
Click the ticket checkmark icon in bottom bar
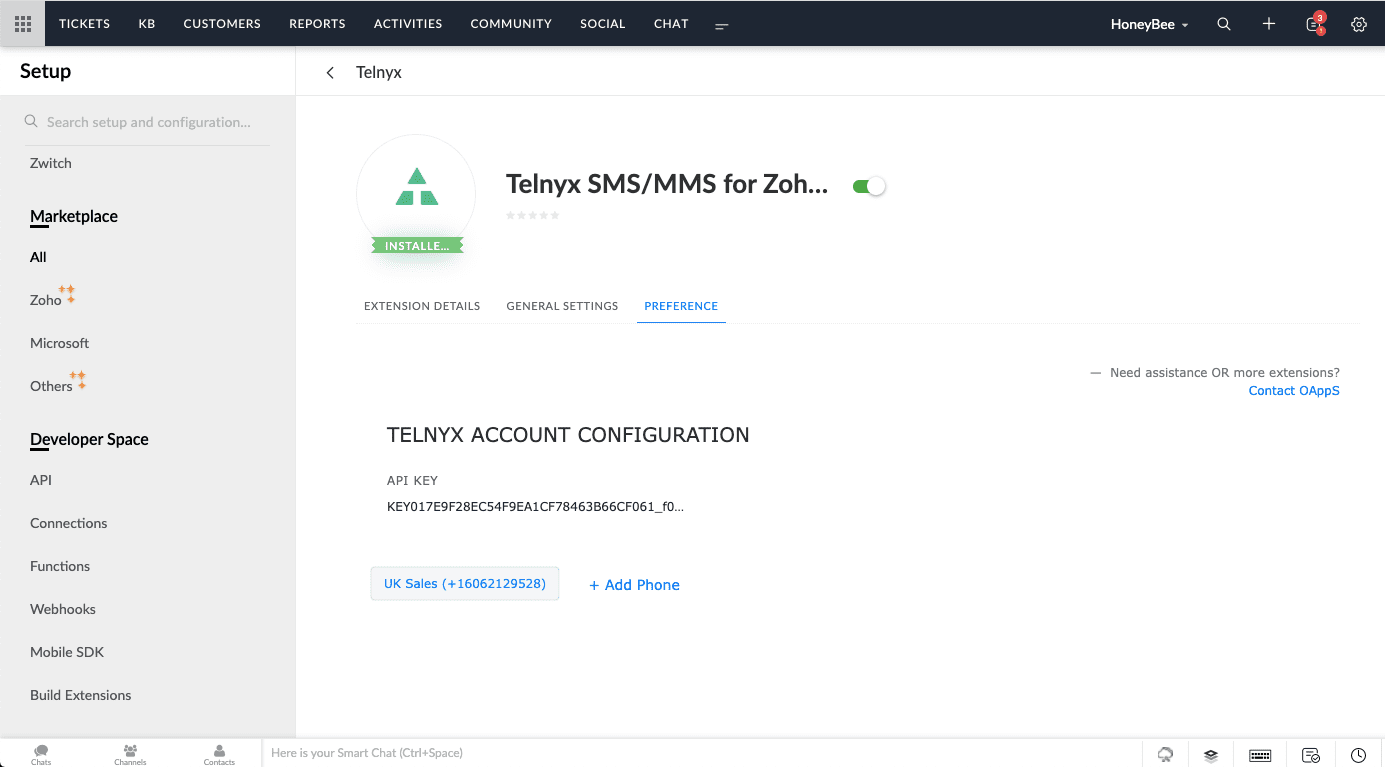1311,755
